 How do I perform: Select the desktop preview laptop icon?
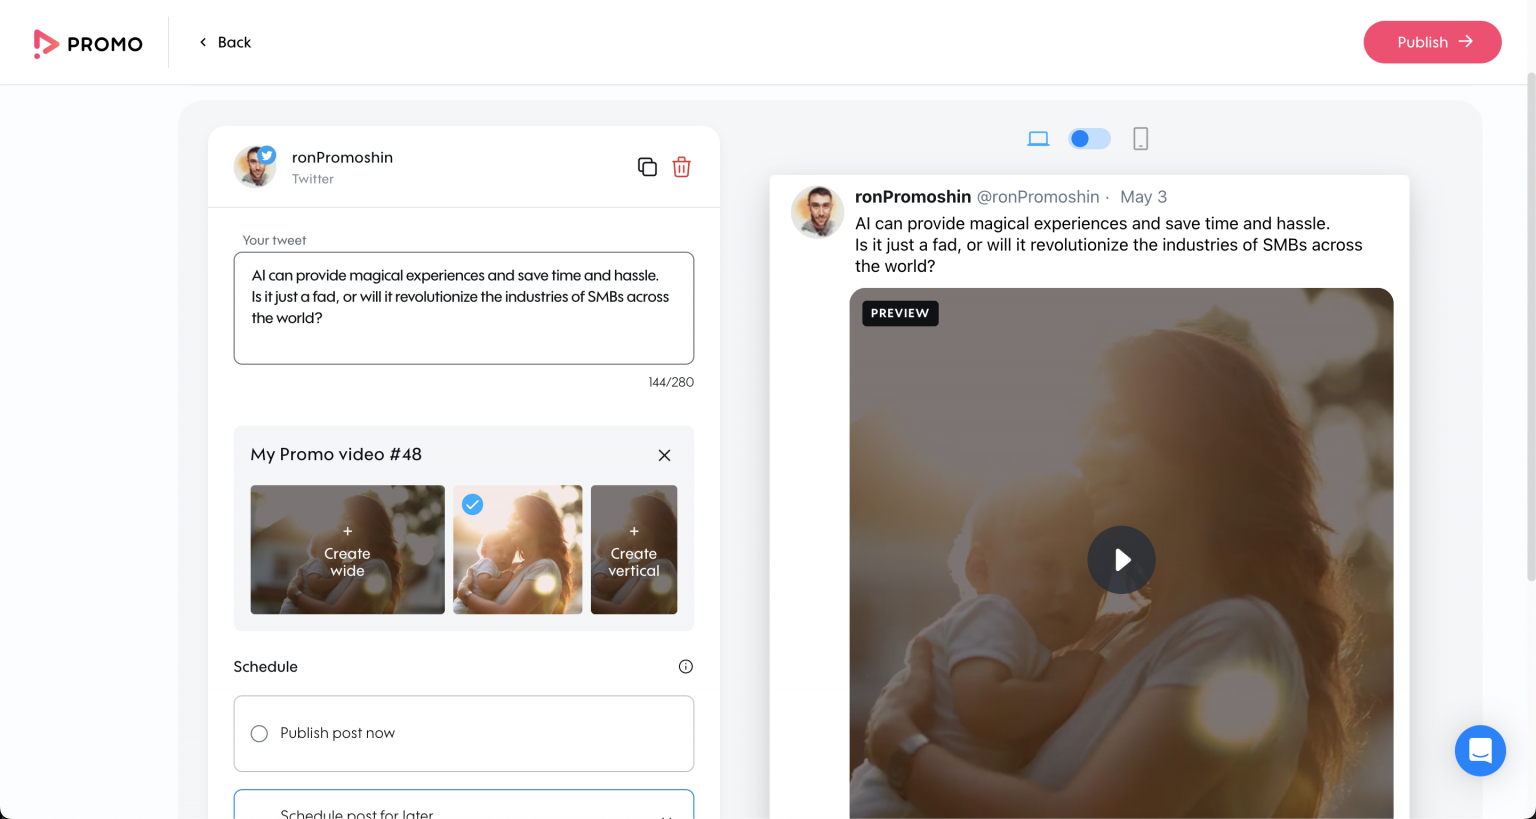tap(1038, 138)
